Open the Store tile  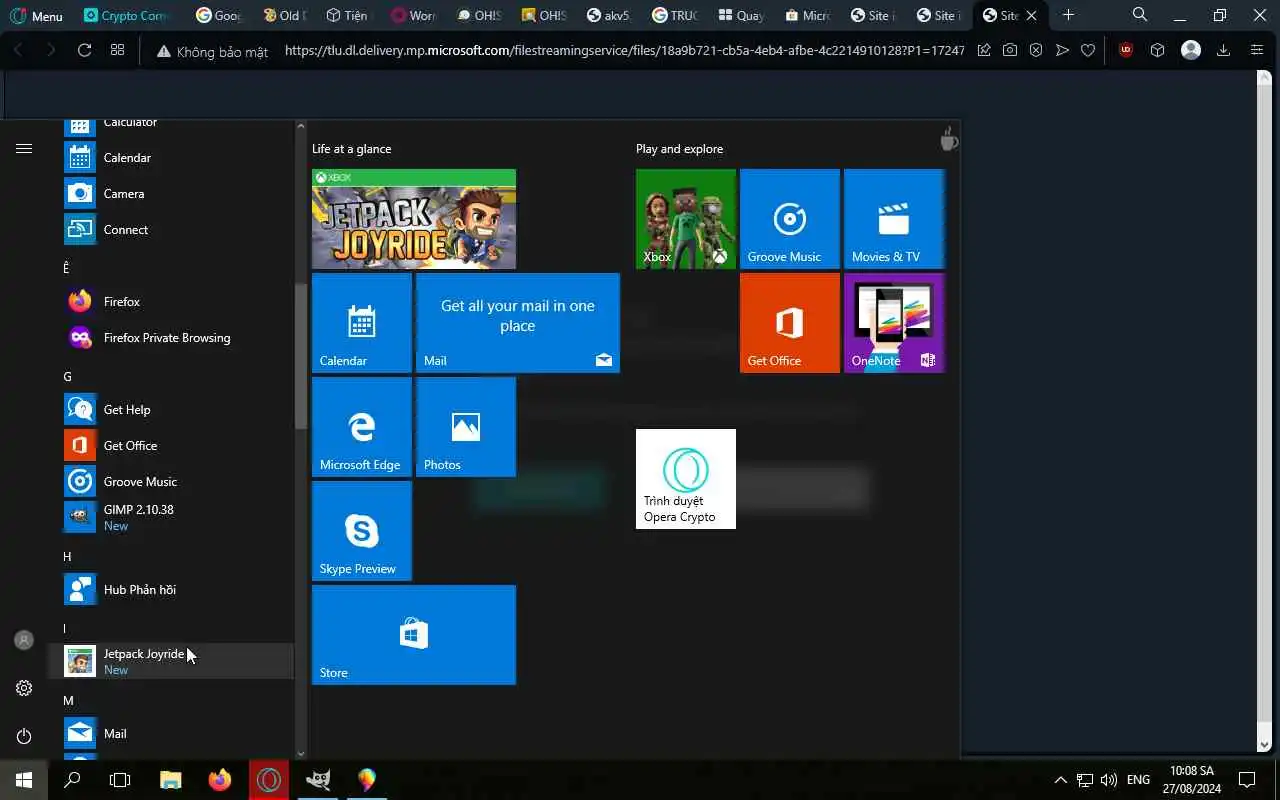click(414, 635)
